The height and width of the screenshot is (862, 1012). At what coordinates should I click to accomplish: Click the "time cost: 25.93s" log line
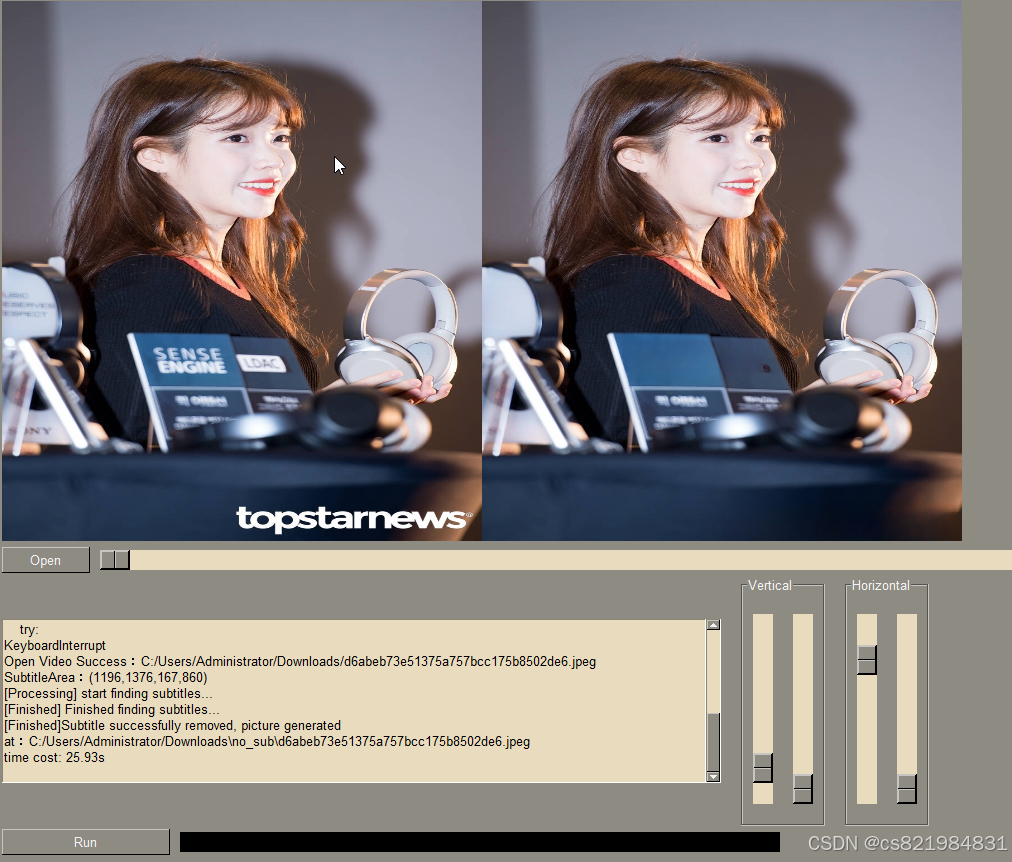[x=54, y=757]
